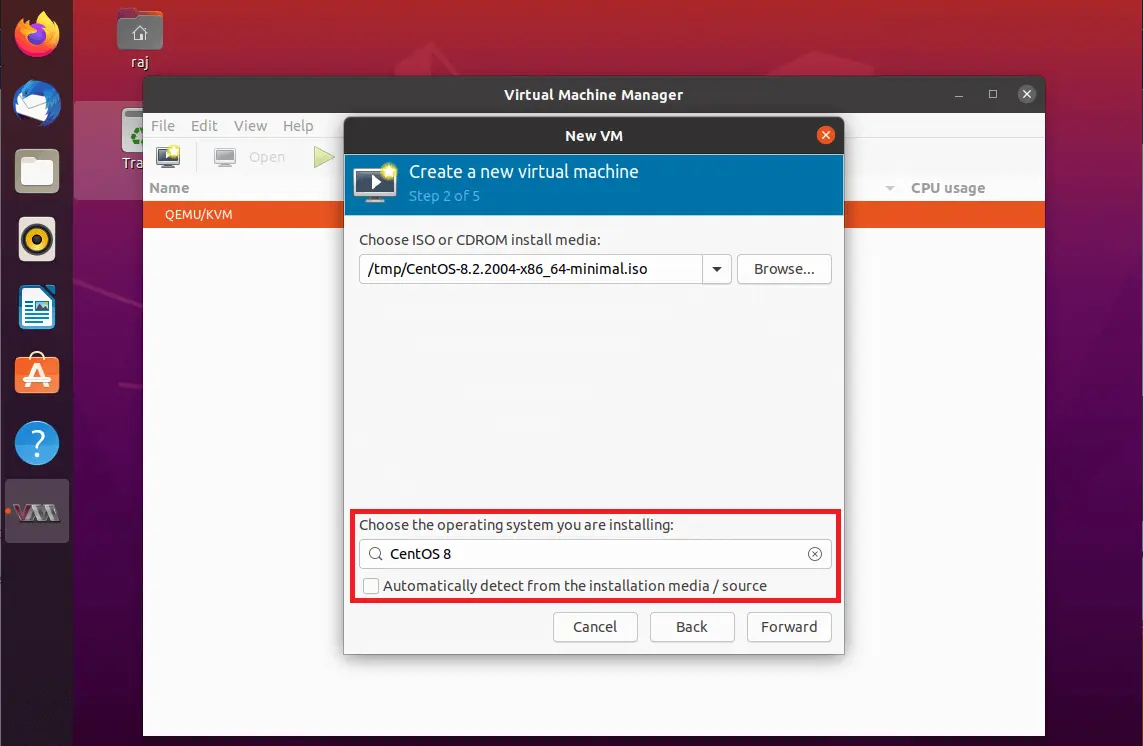The image size is (1143, 746).
Task: Click the Cancel button
Action: pos(595,627)
